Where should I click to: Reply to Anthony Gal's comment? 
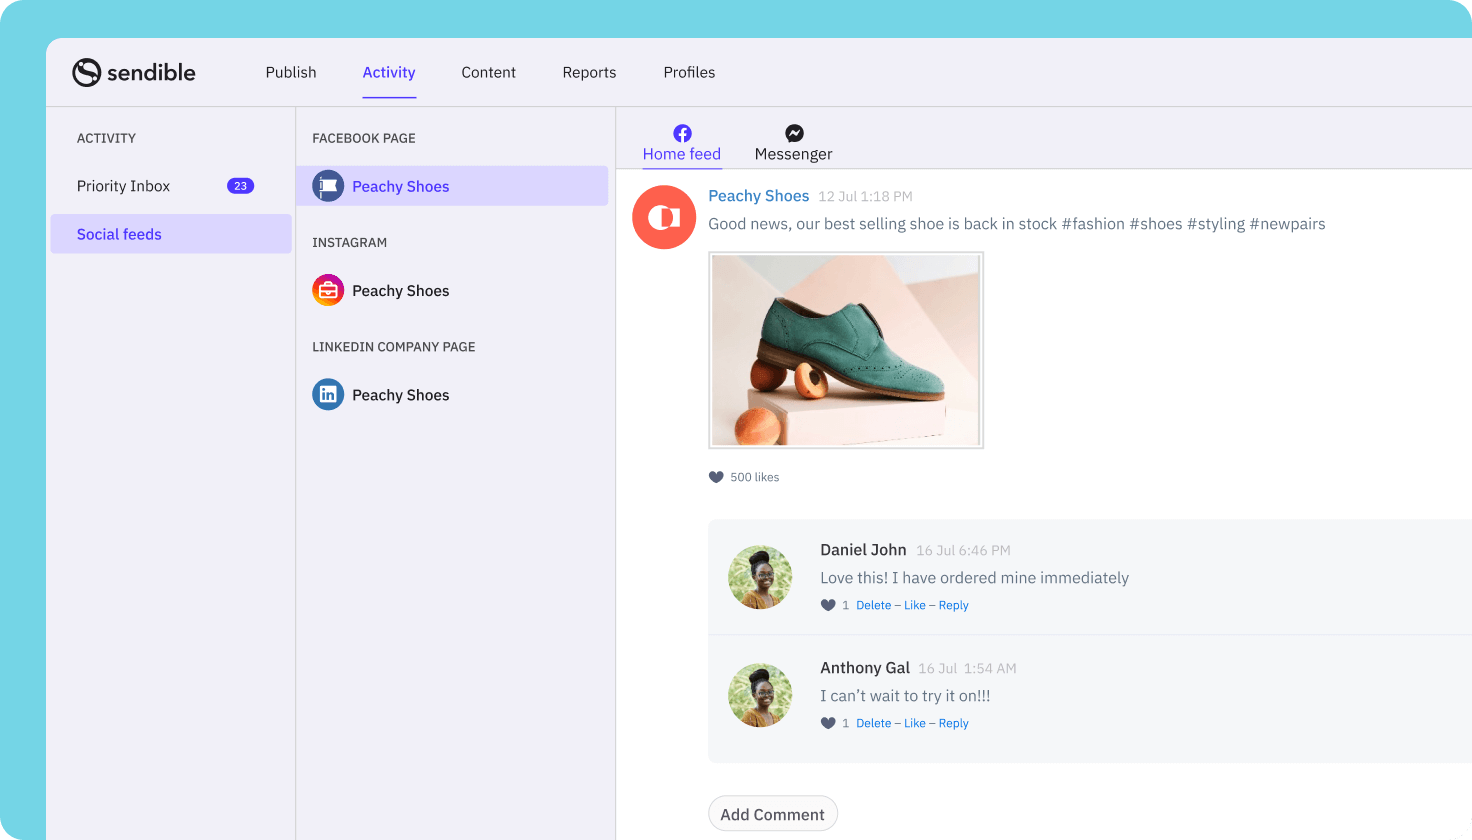952,722
